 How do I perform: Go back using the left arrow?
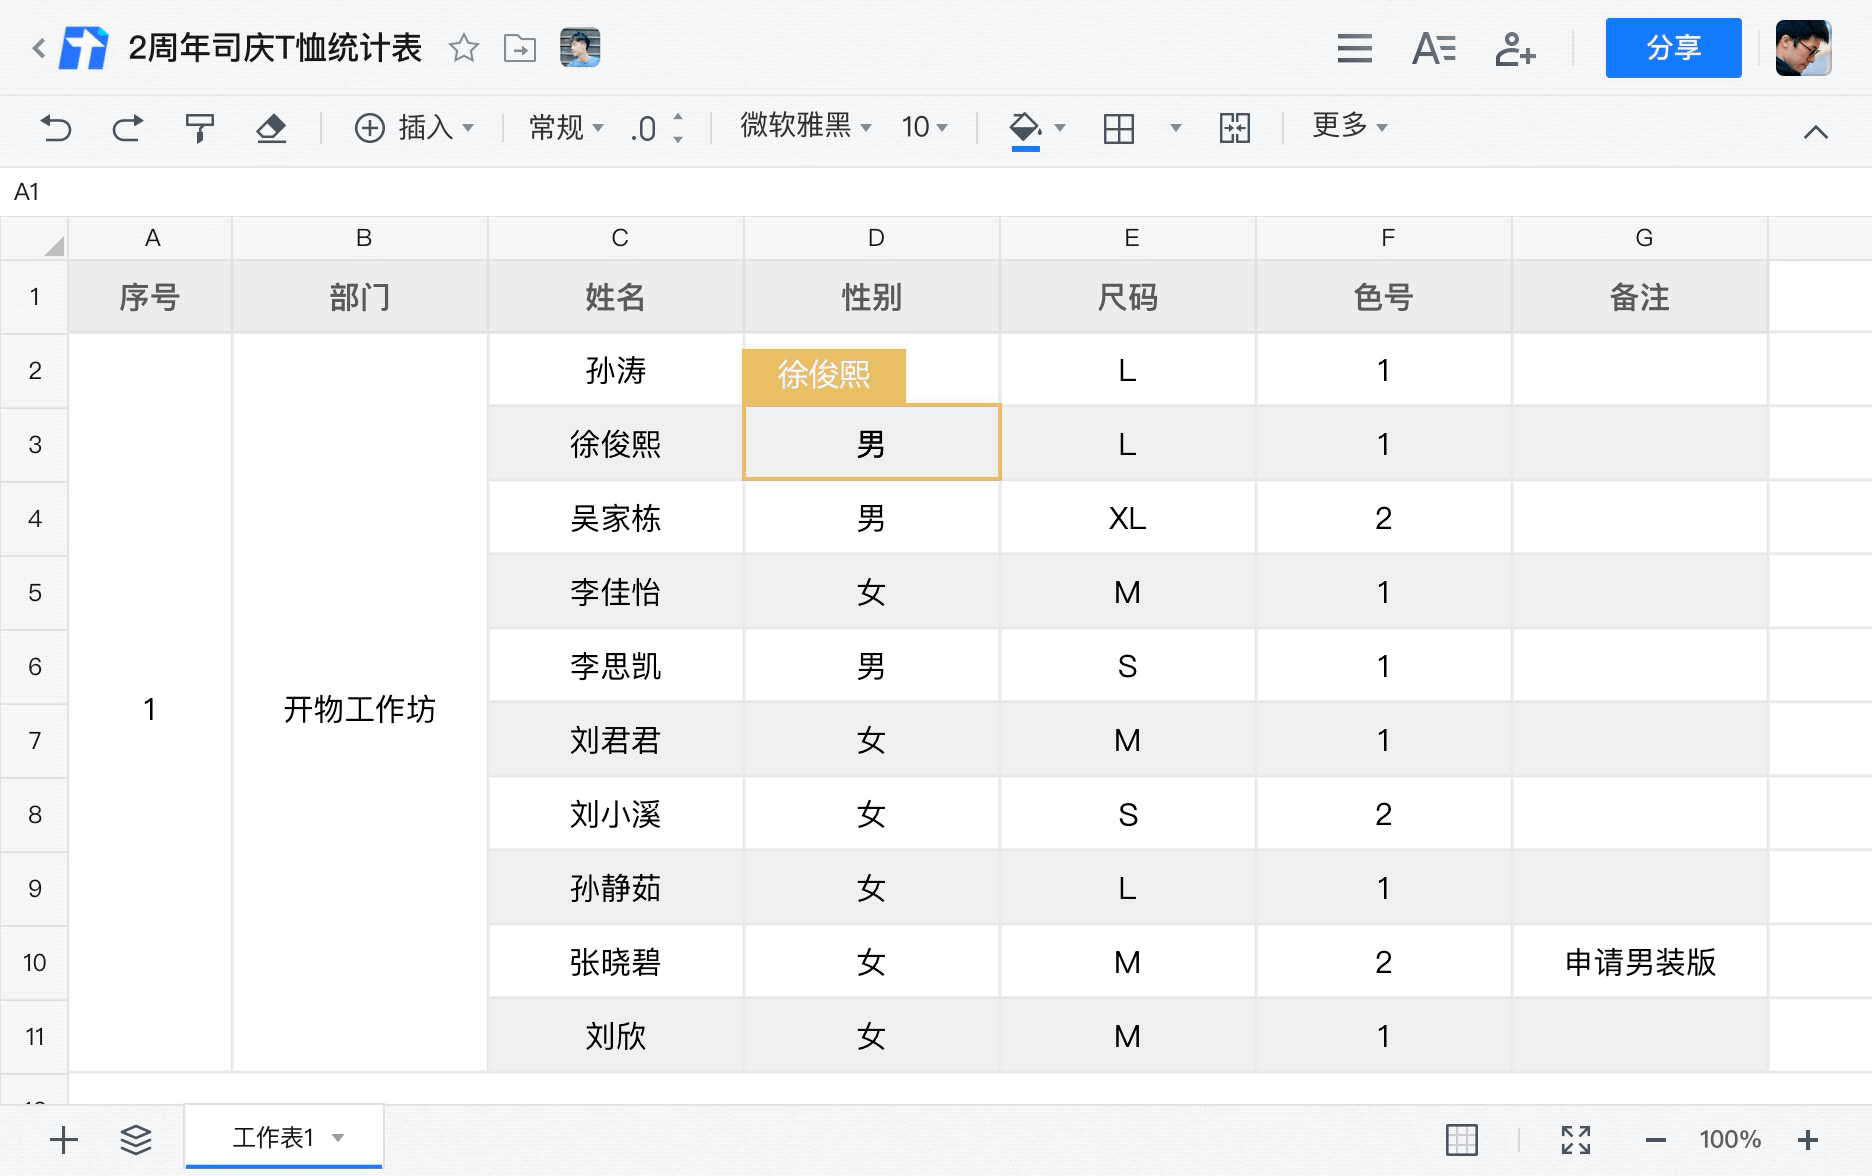point(37,48)
